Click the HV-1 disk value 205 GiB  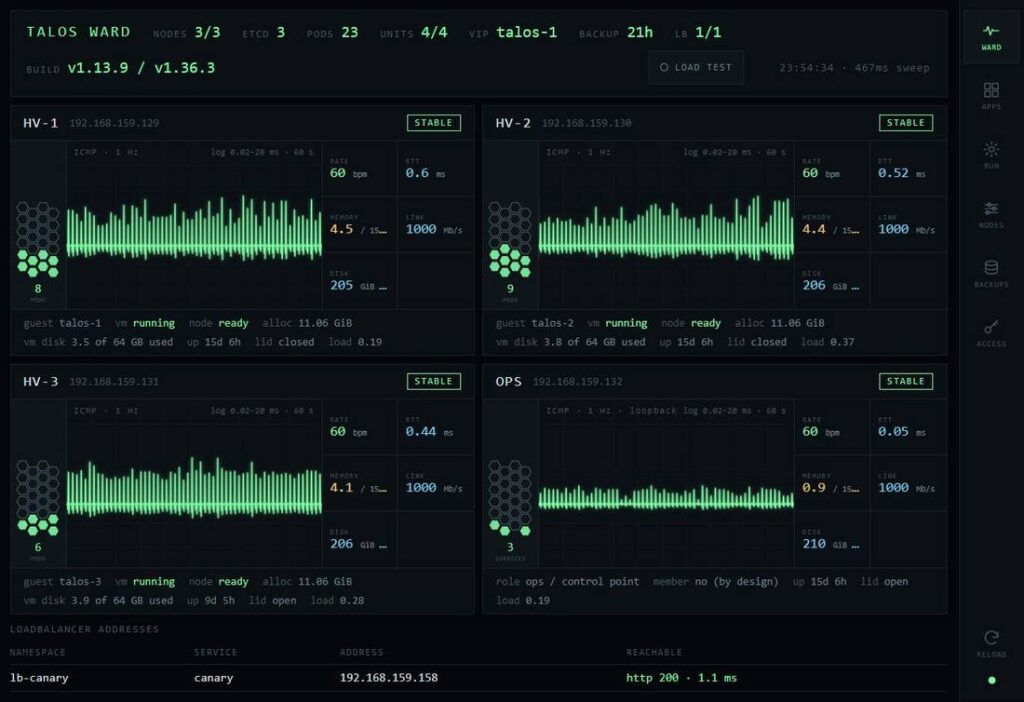tap(358, 285)
